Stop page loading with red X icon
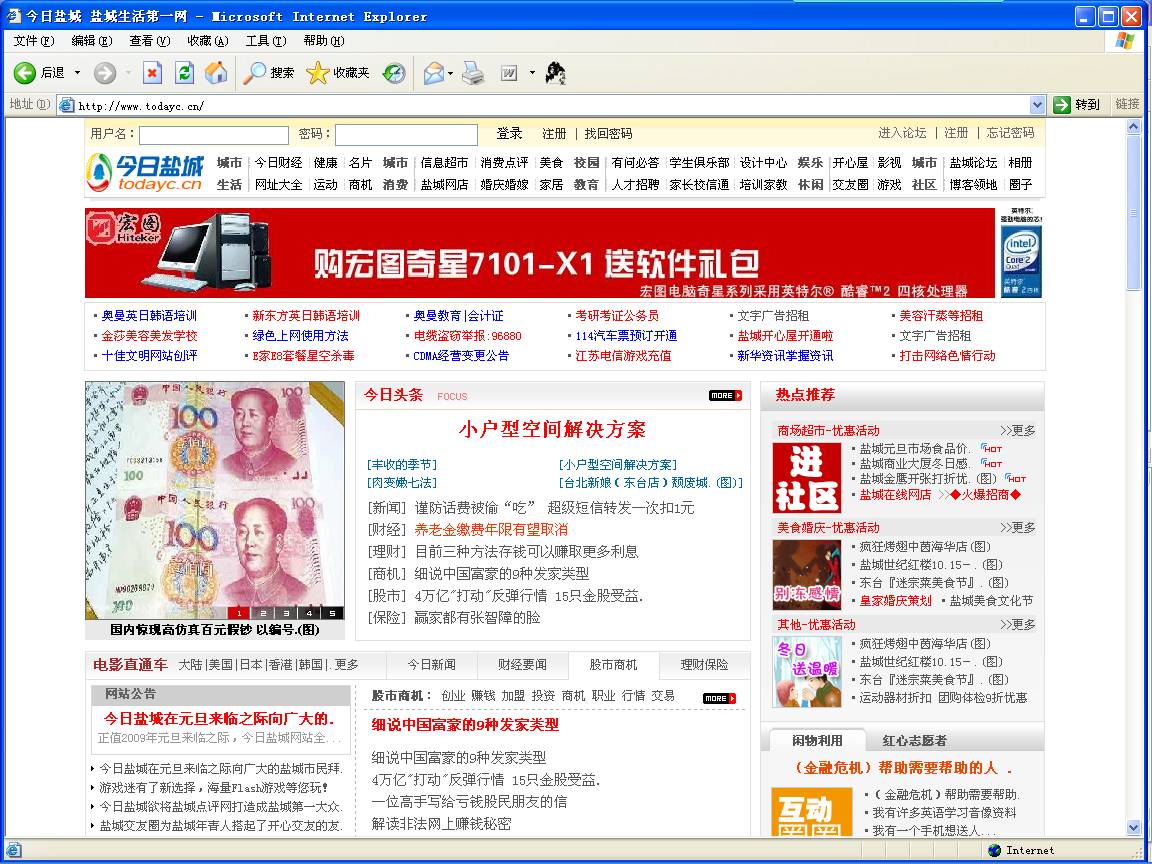 point(152,73)
